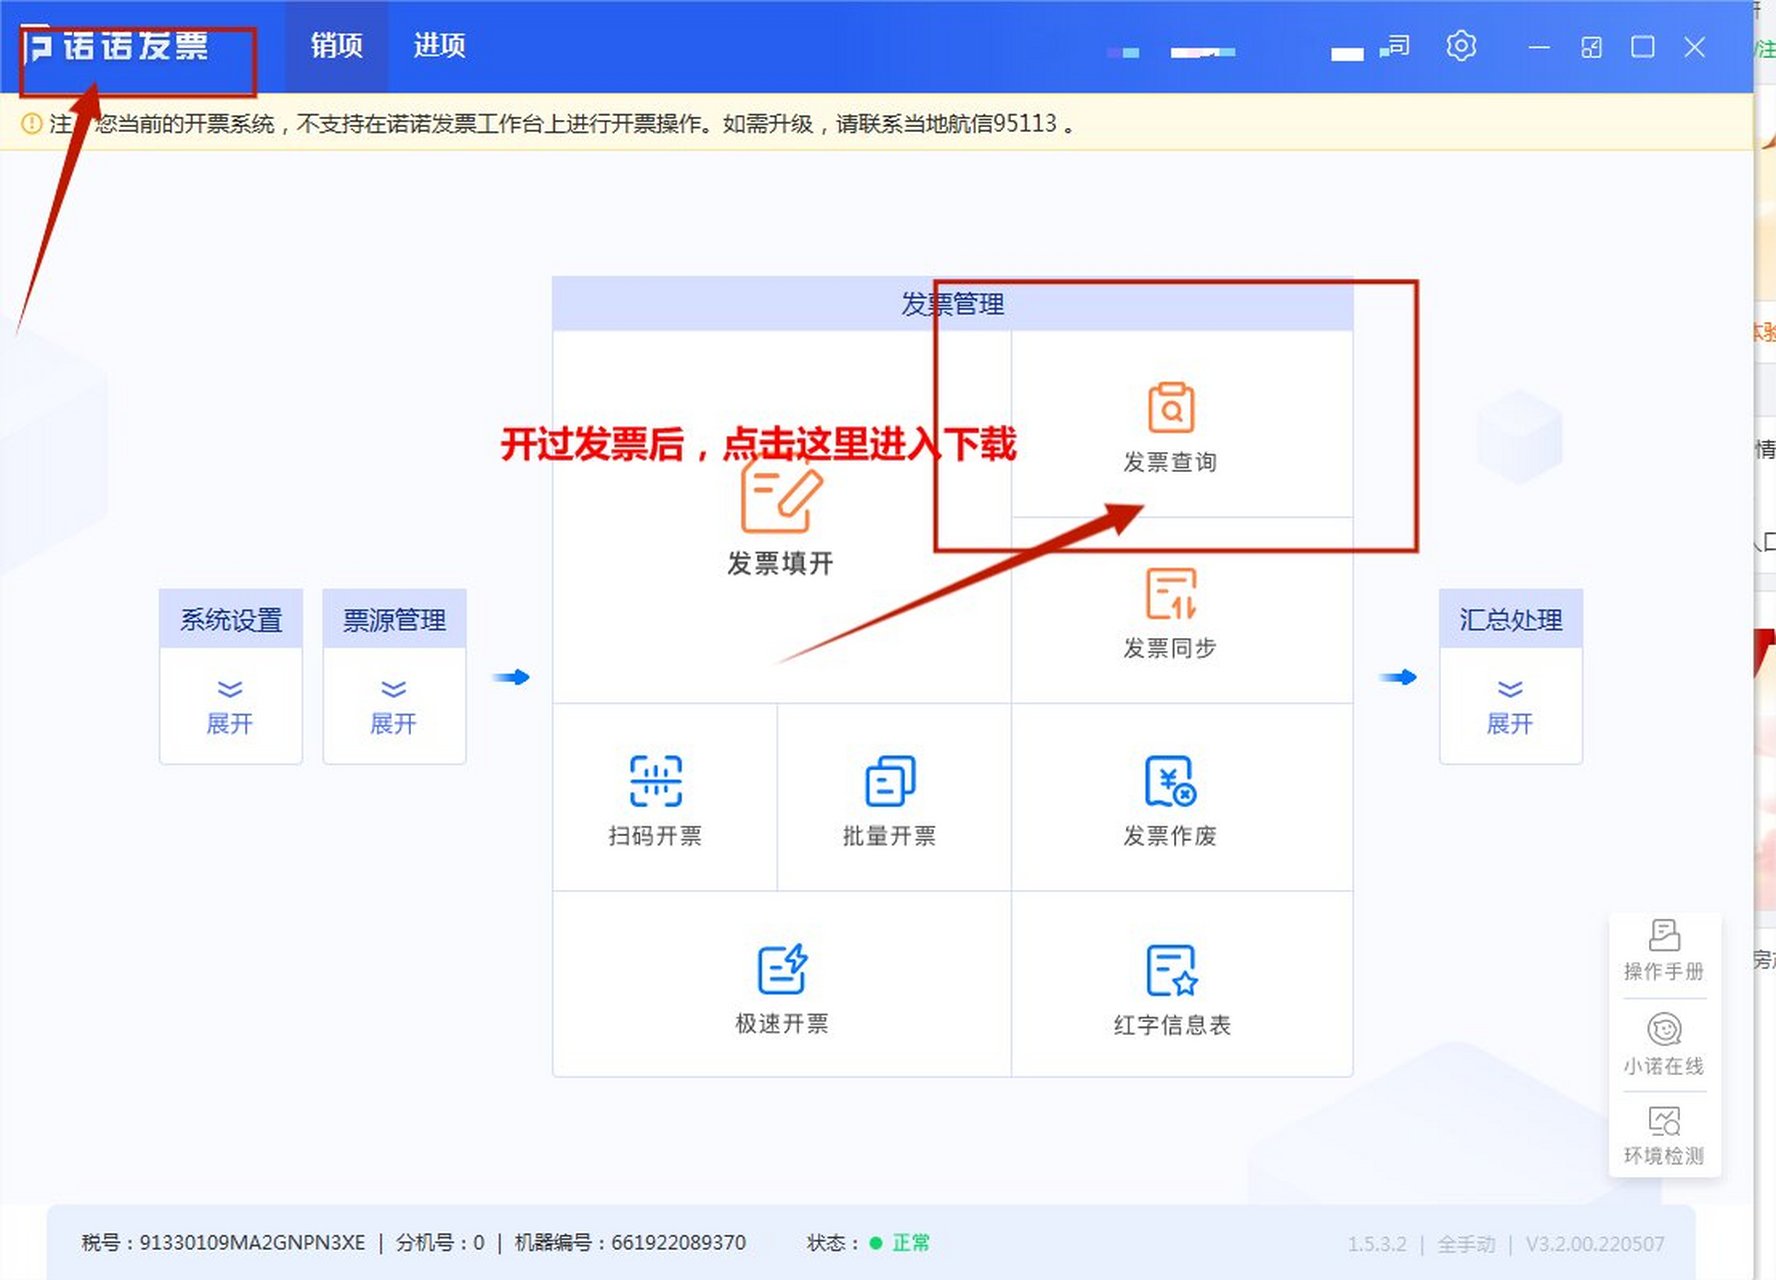Expand 系统设置 panel
Screen dimensions: 1776x1280
tap(230, 706)
